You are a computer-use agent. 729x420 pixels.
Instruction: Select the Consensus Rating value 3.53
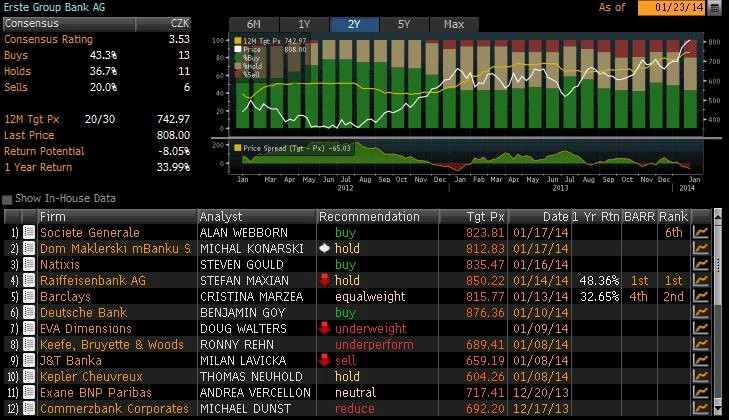(x=179, y=39)
